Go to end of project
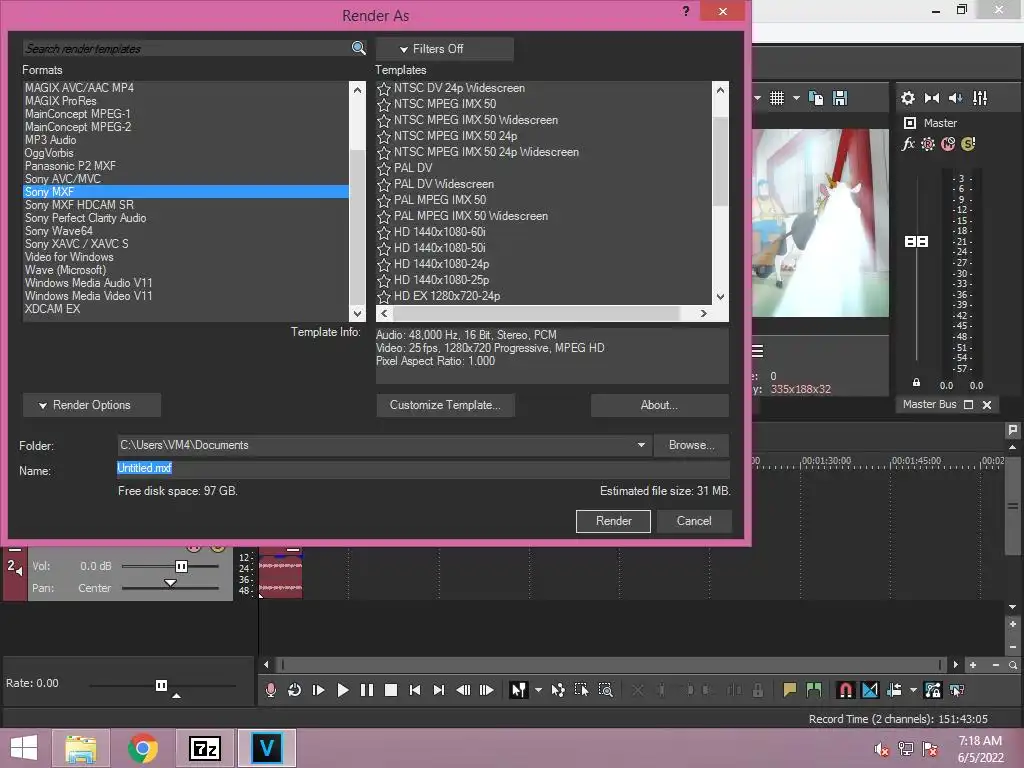The height and width of the screenshot is (768, 1024). [x=439, y=690]
